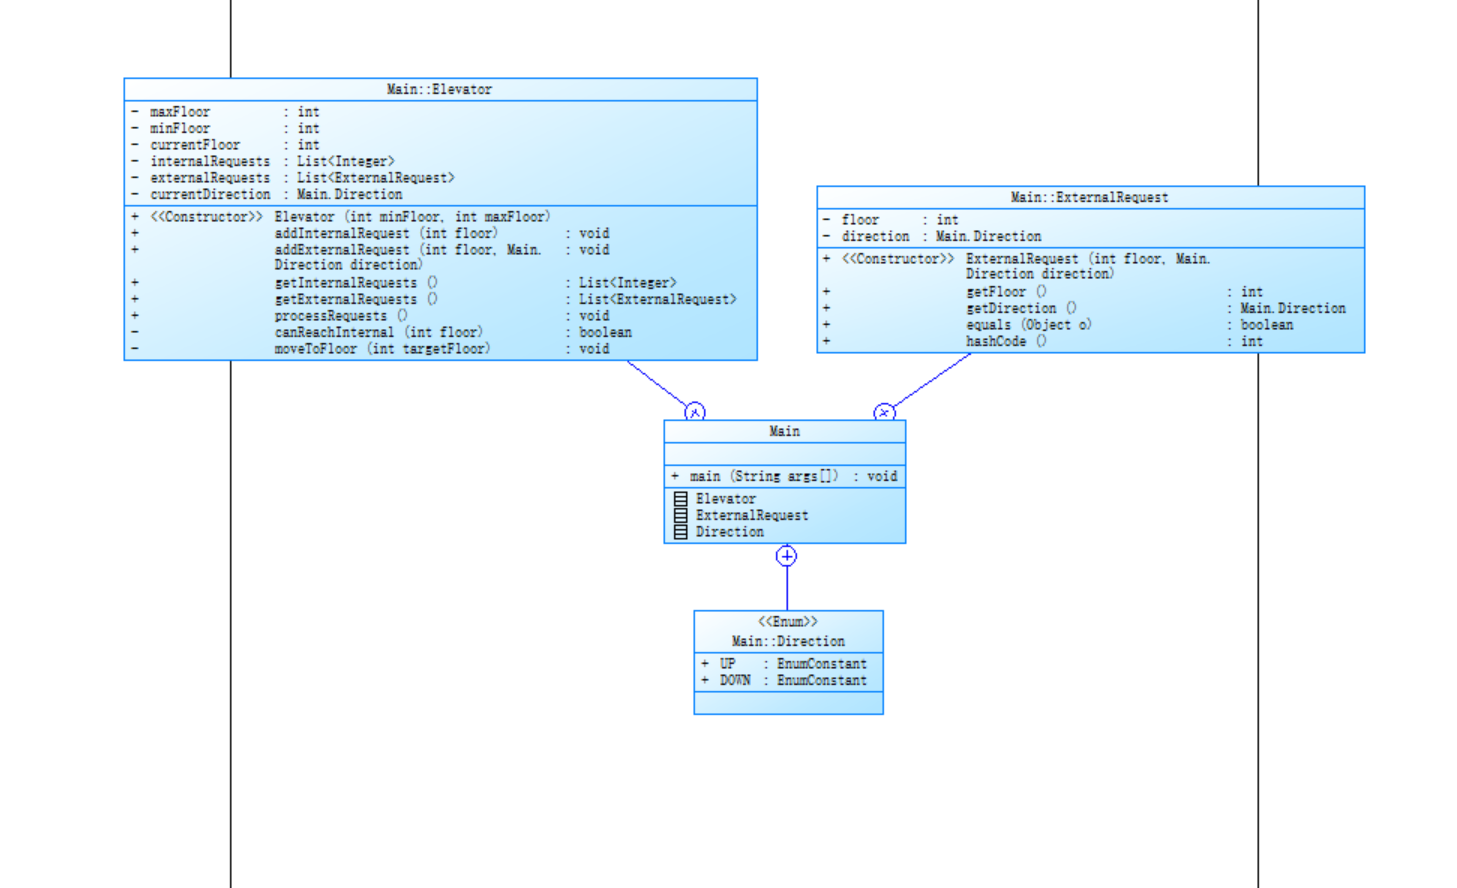Select the floor attribute in ExternalRequest
The width and height of the screenshot is (1457, 888).
coord(890,220)
